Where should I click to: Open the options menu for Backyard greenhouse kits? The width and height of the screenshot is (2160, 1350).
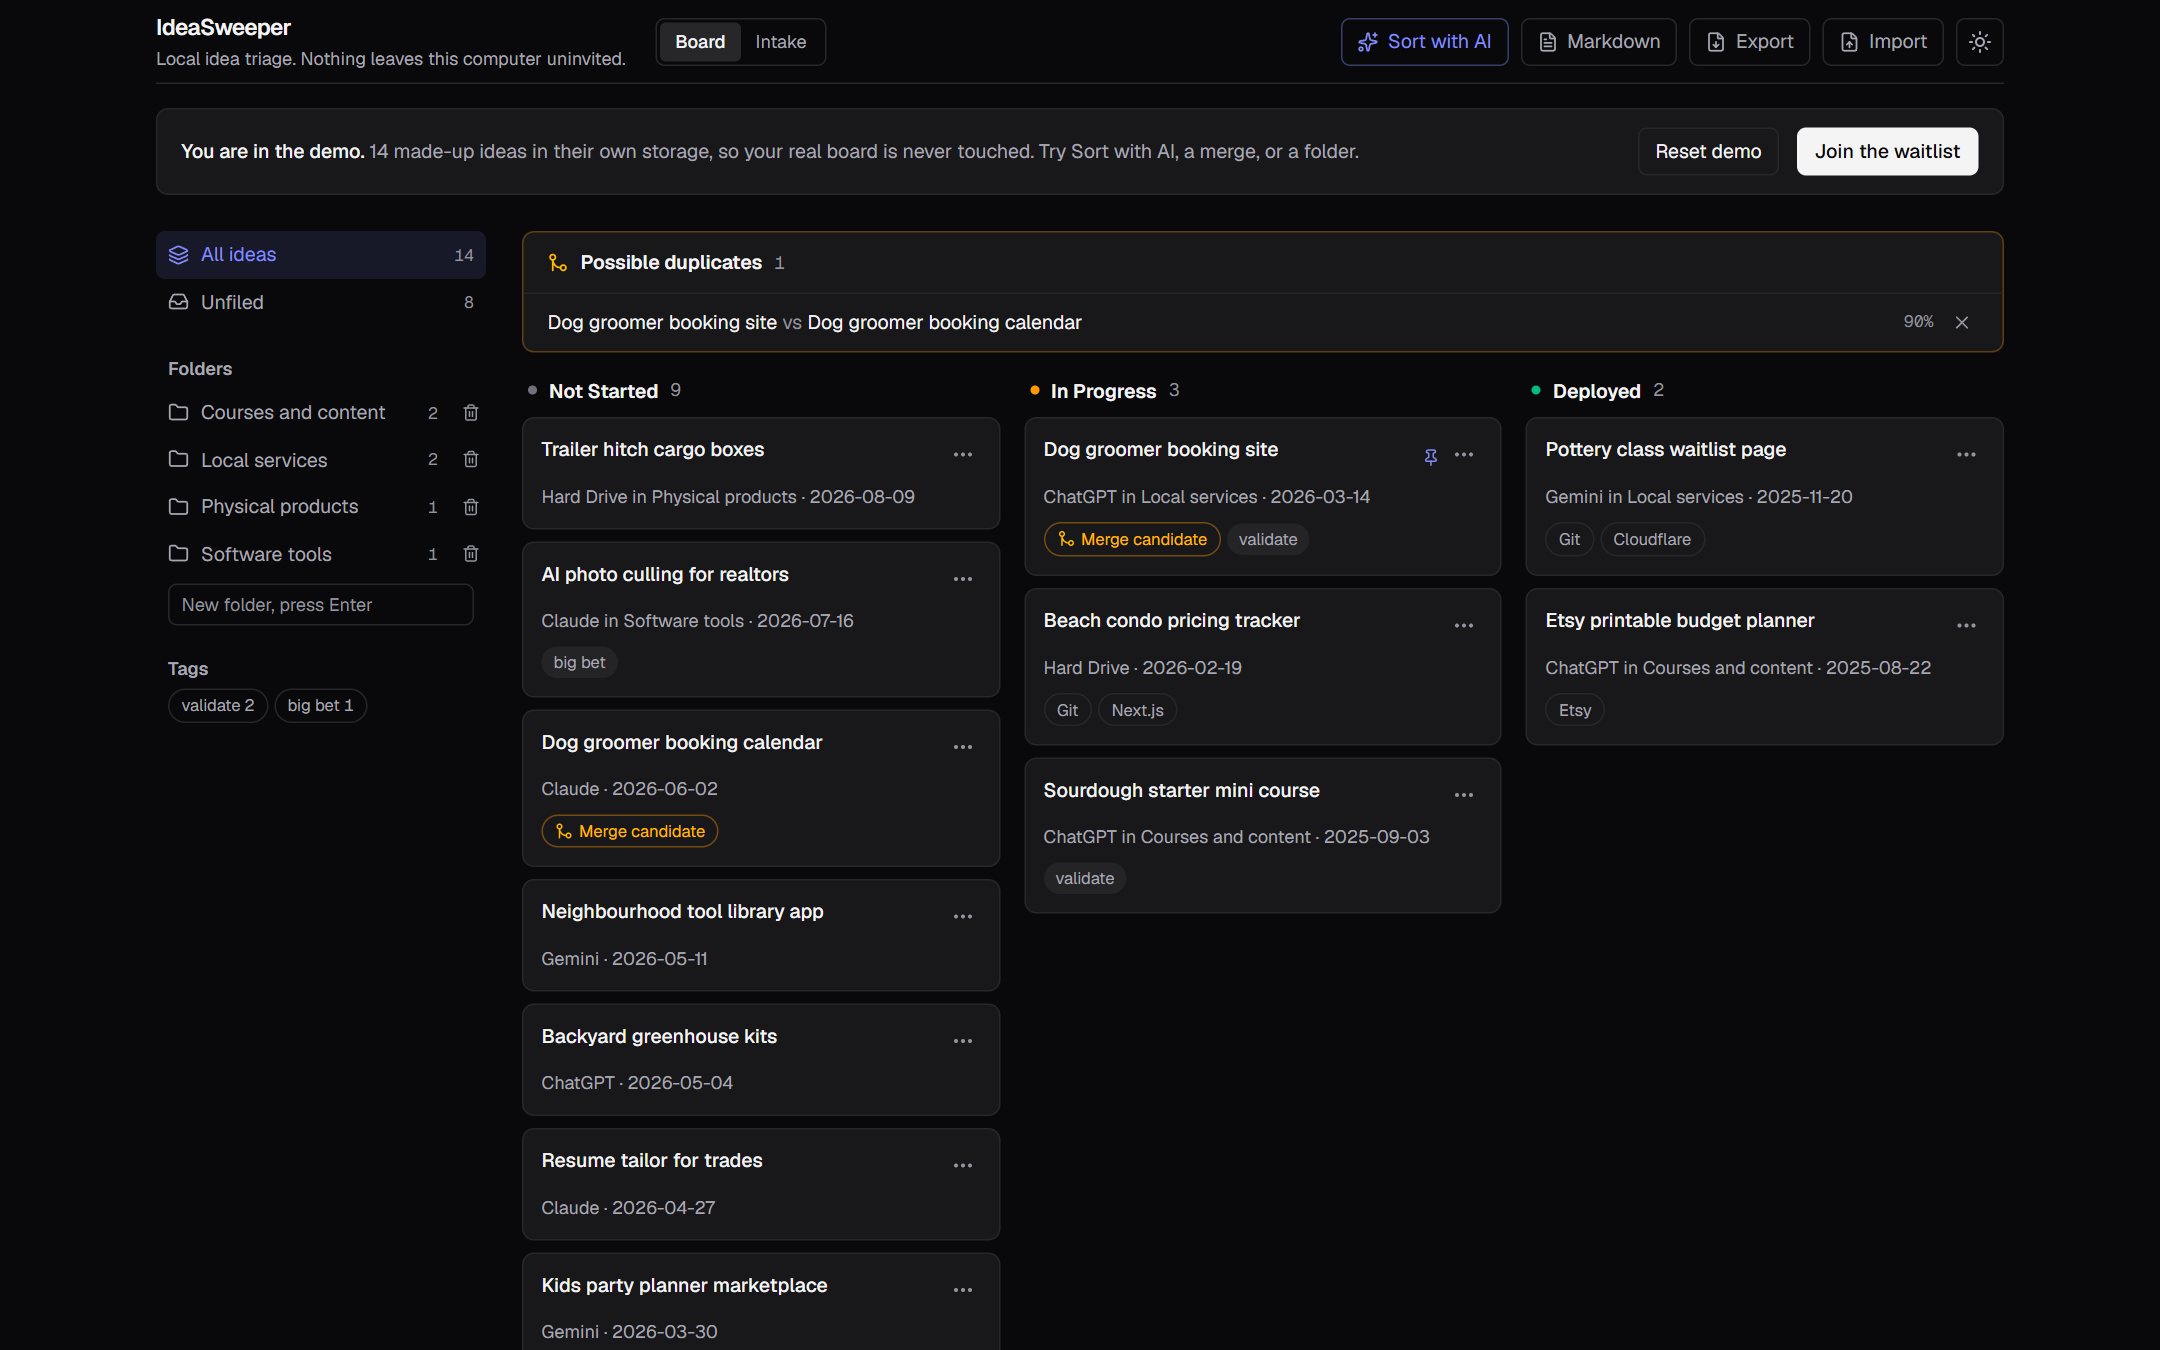click(x=963, y=1041)
